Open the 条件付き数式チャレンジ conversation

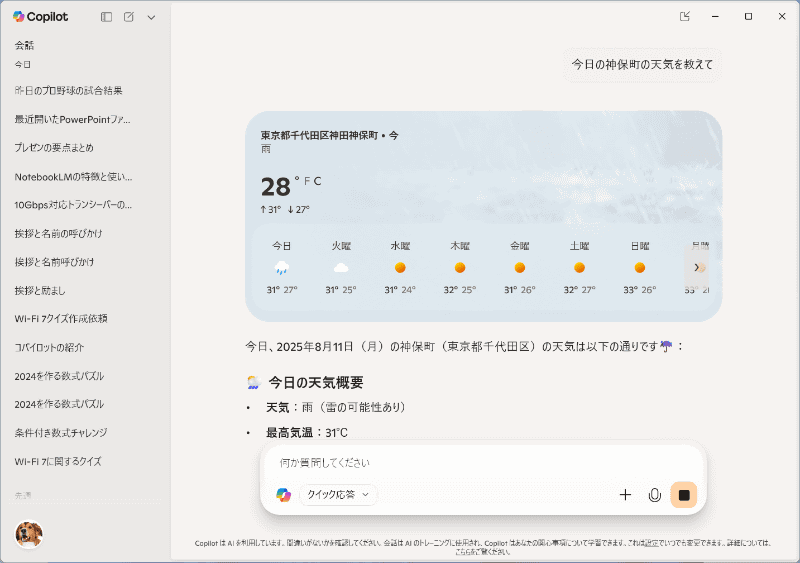[61, 433]
